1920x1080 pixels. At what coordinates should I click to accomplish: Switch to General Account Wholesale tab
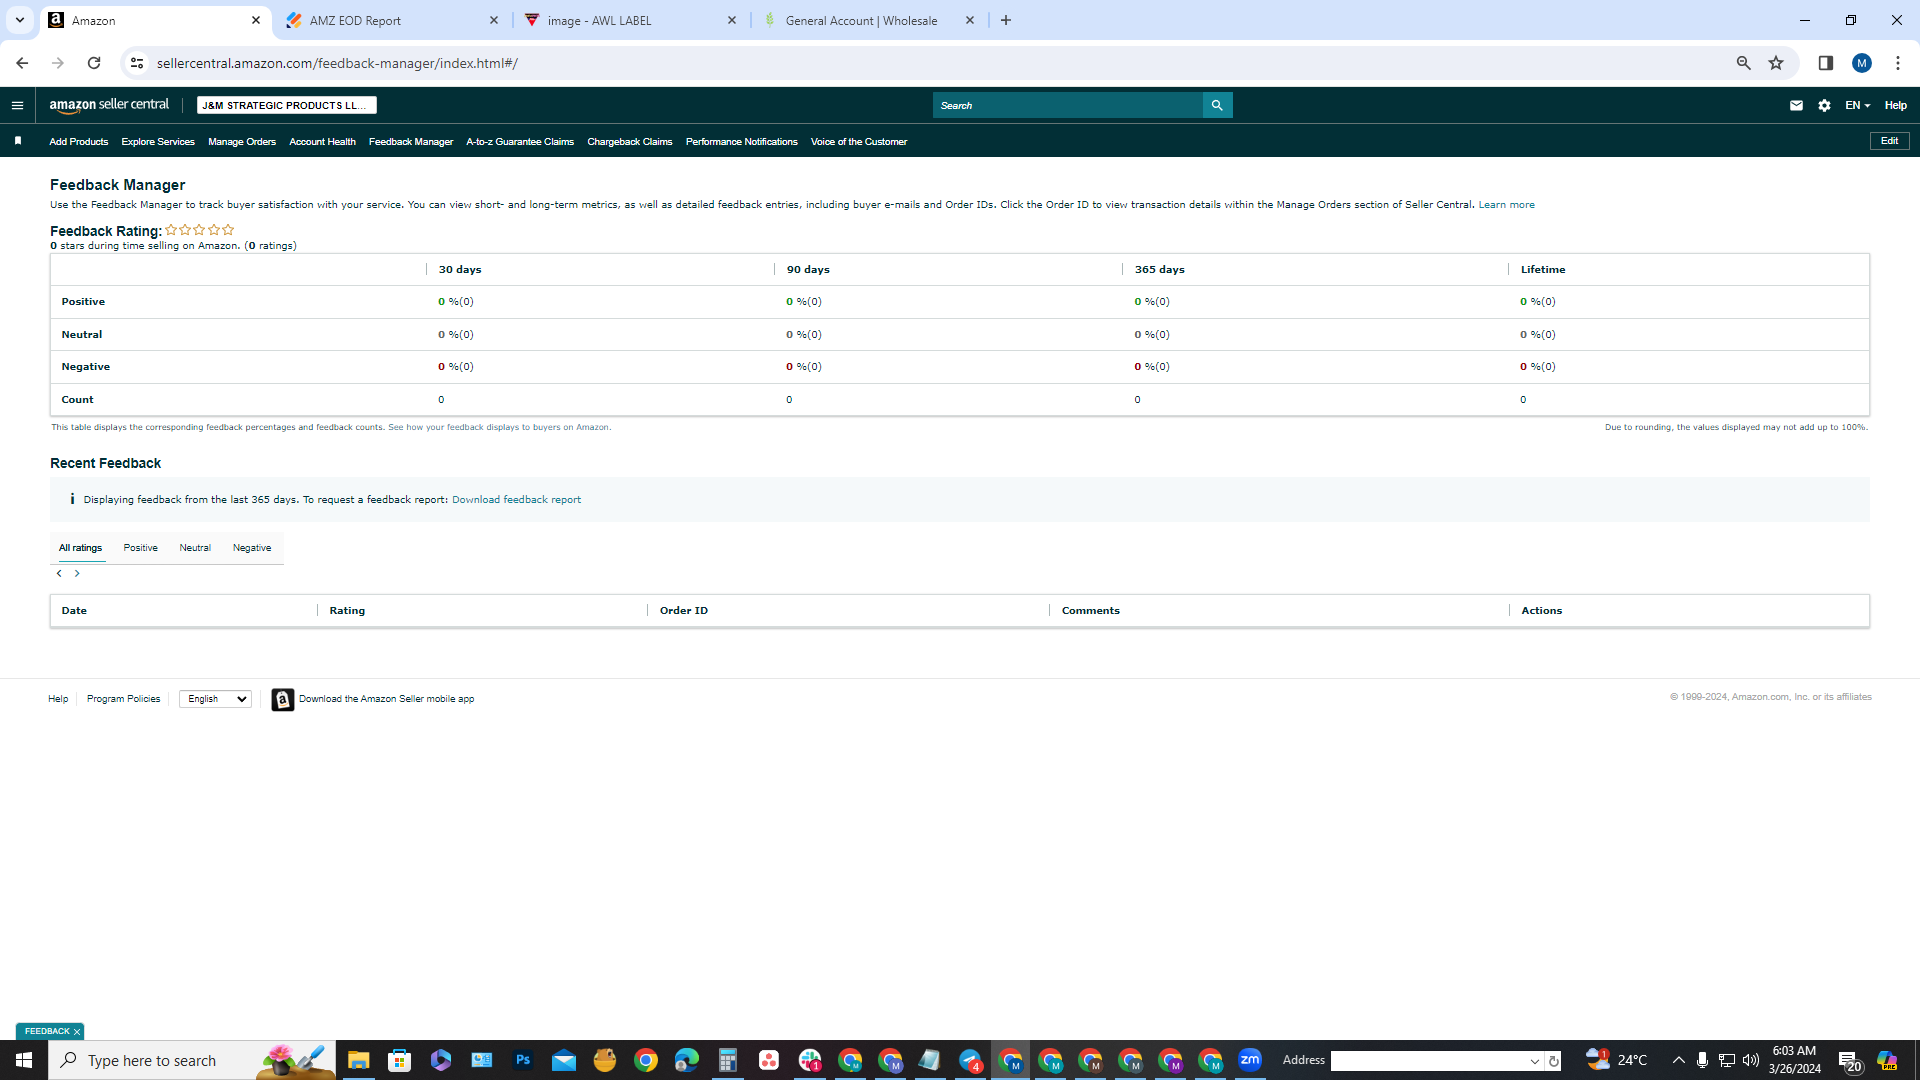pos(869,20)
